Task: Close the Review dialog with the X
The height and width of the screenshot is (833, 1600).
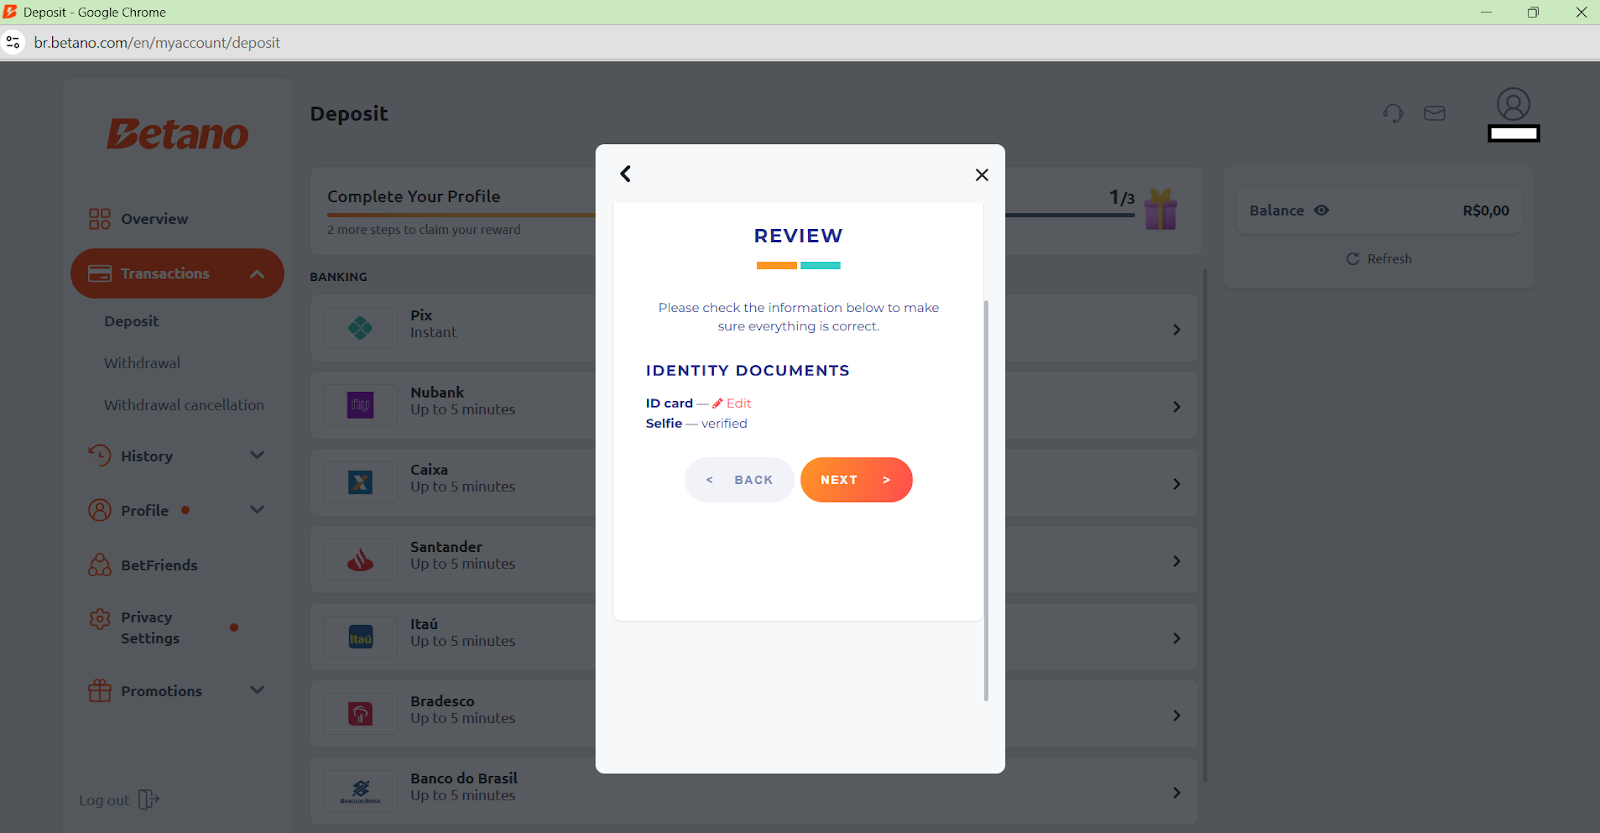Action: pyautogui.click(x=981, y=175)
